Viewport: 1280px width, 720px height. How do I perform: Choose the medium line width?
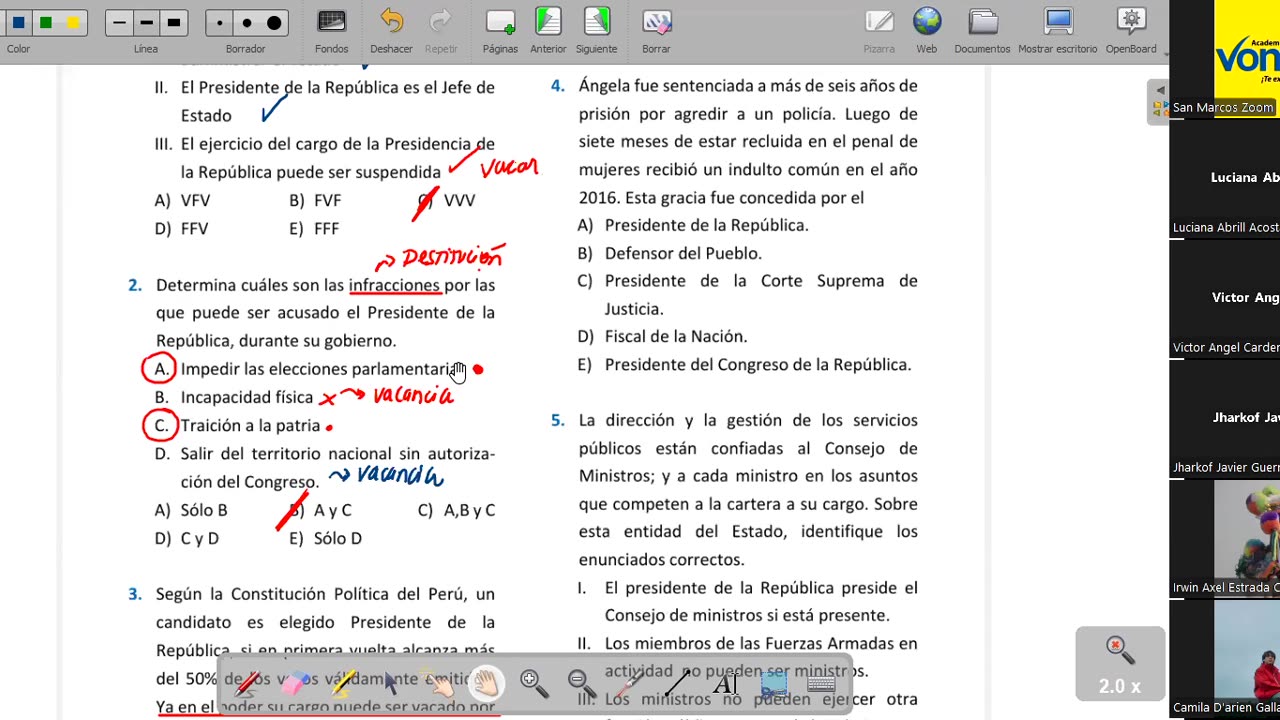pos(146,22)
